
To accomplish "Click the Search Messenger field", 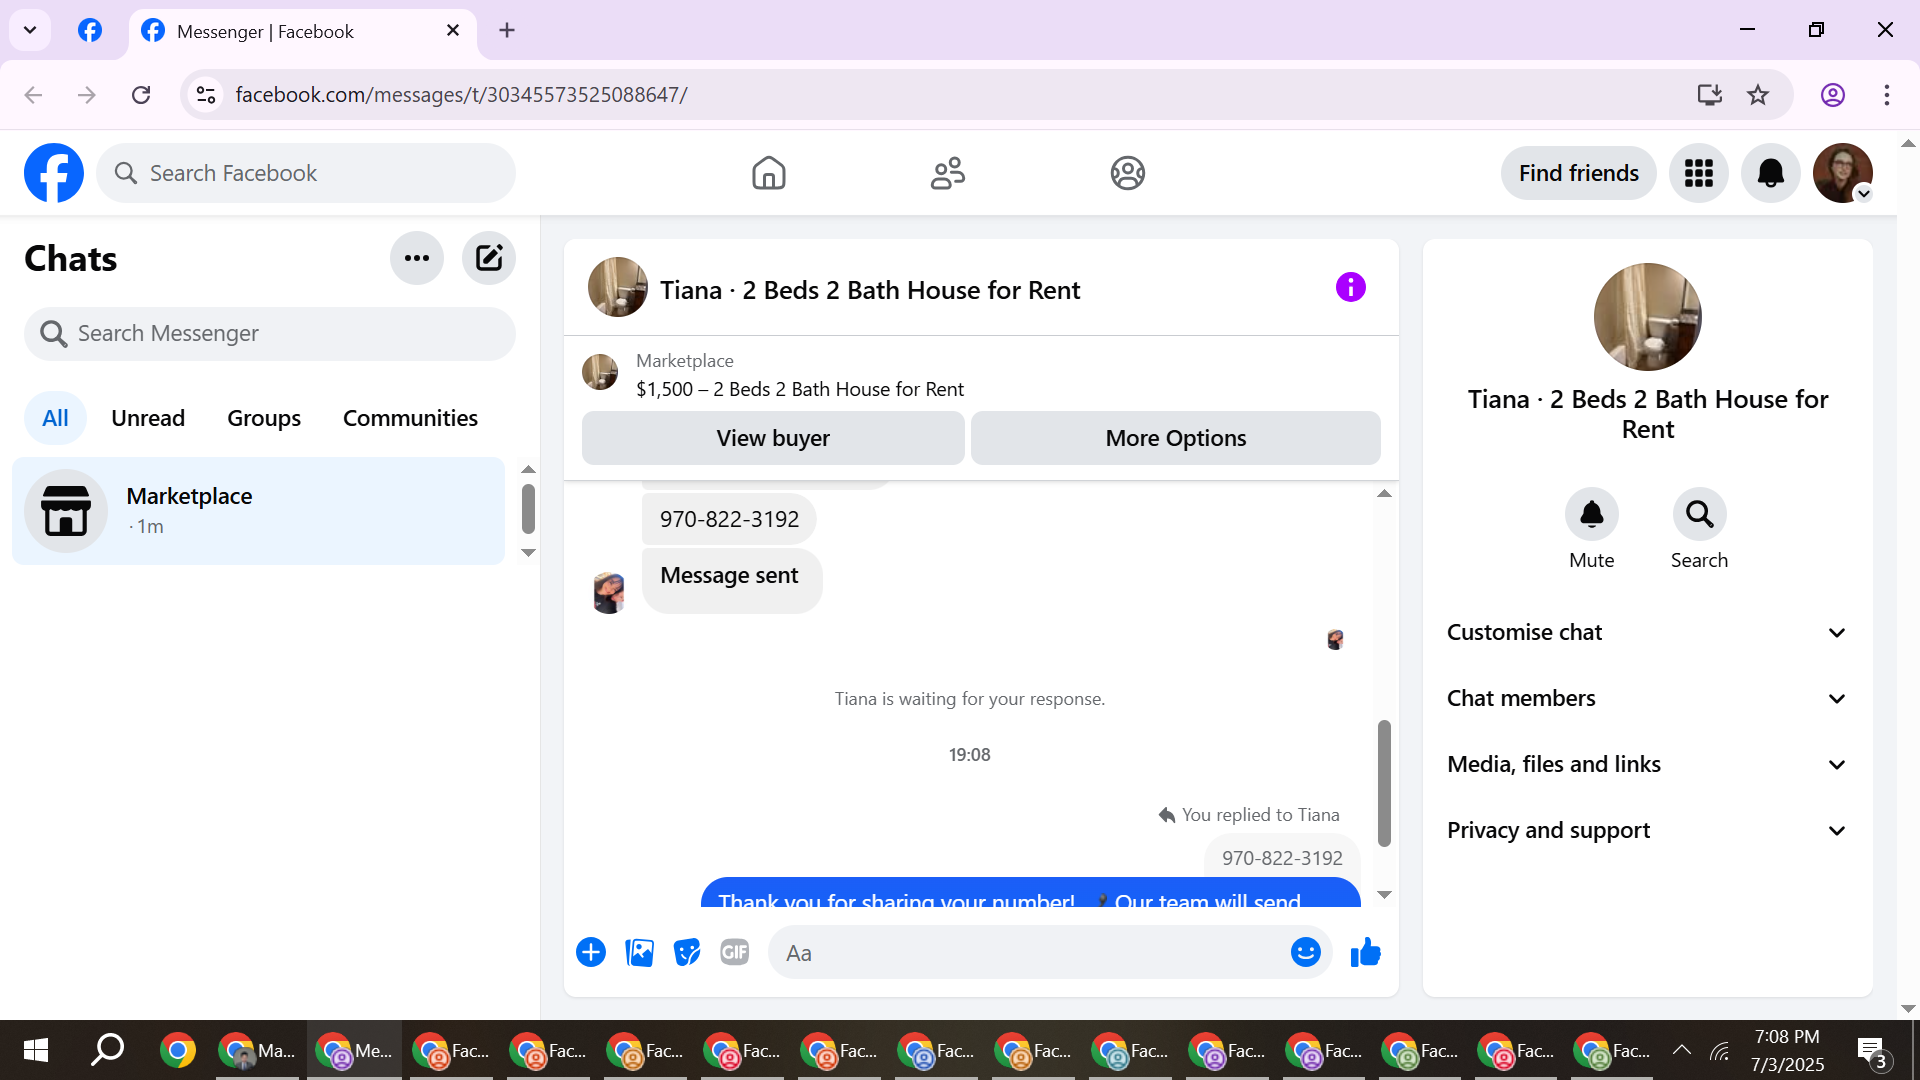I will click(270, 334).
